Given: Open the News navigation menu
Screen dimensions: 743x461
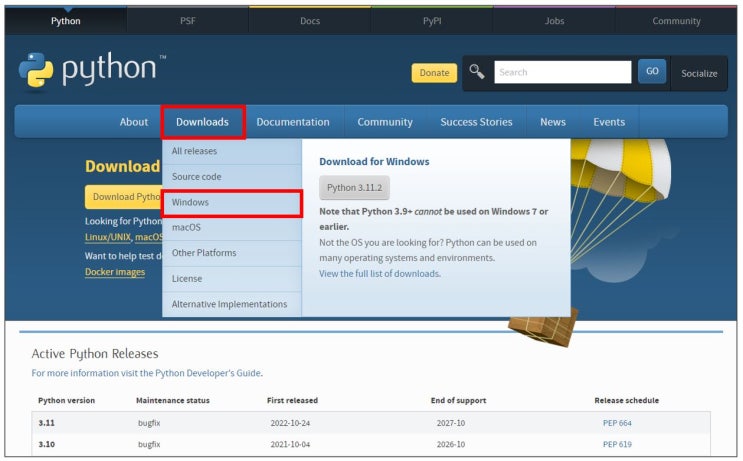Looking at the screenshot, I should click(x=553, y=122).
